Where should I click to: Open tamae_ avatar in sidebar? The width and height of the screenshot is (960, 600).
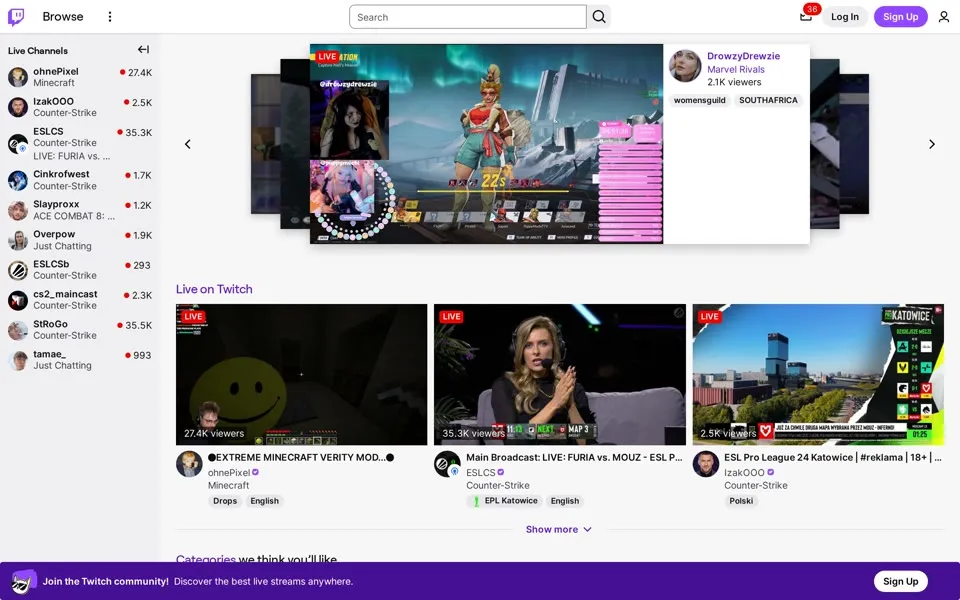(18, 360)
